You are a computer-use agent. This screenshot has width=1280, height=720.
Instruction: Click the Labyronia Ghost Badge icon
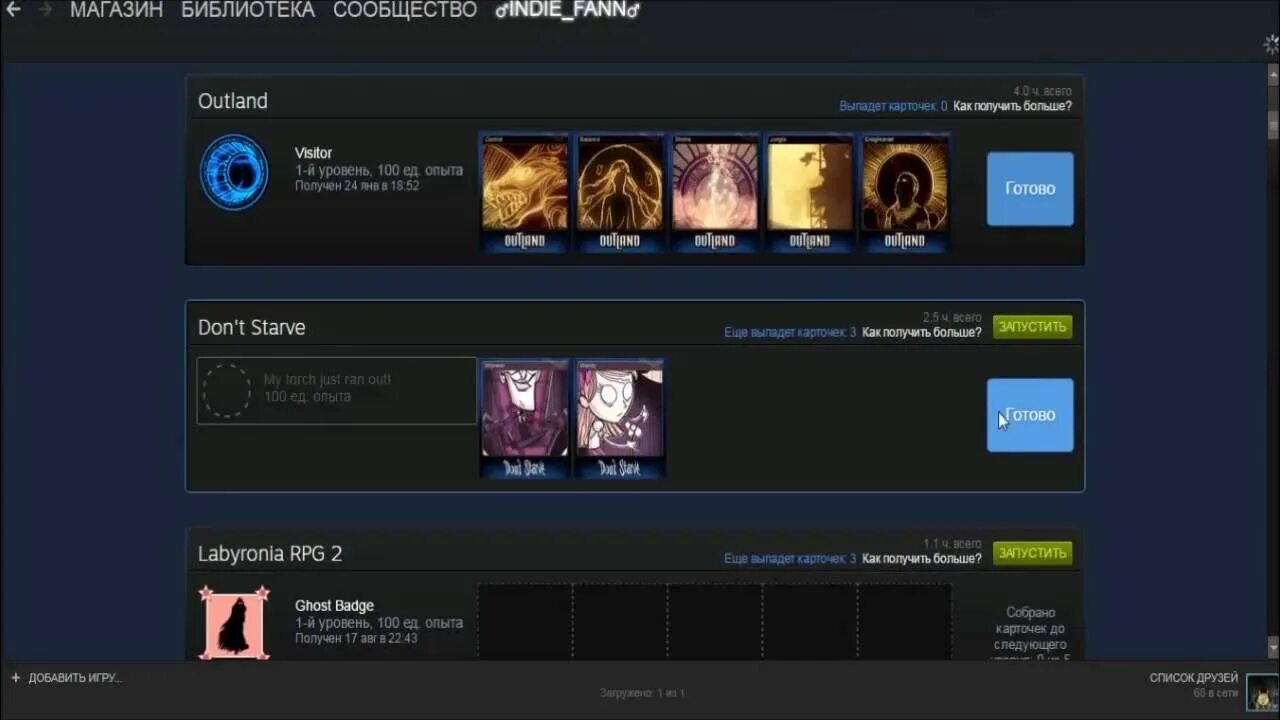click(x=233, y=622)
